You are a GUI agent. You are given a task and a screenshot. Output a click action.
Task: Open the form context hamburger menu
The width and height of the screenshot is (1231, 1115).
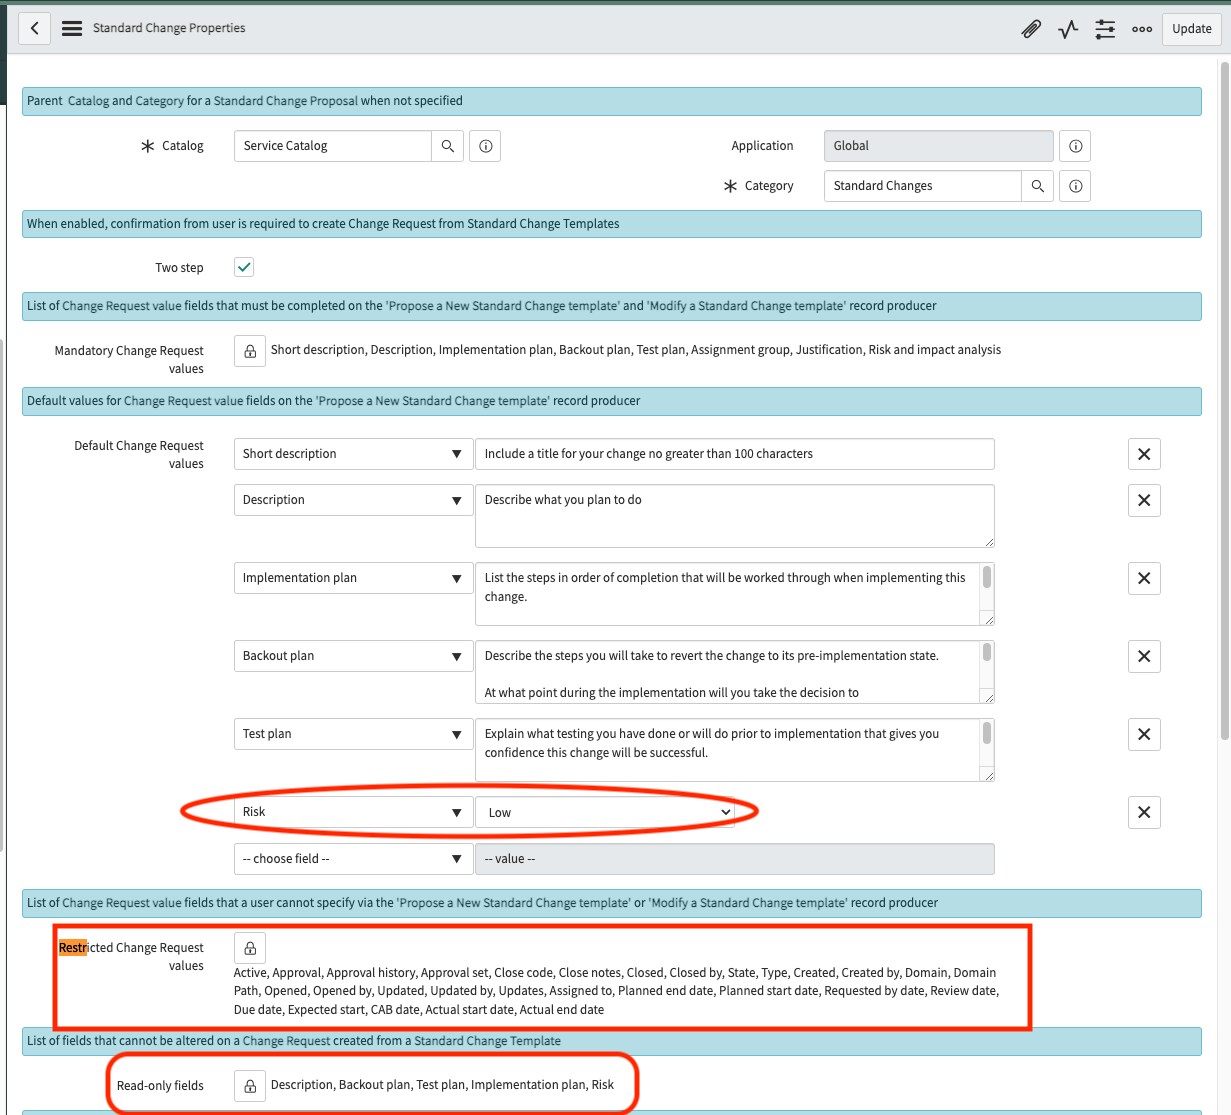(x=71, y=28)
